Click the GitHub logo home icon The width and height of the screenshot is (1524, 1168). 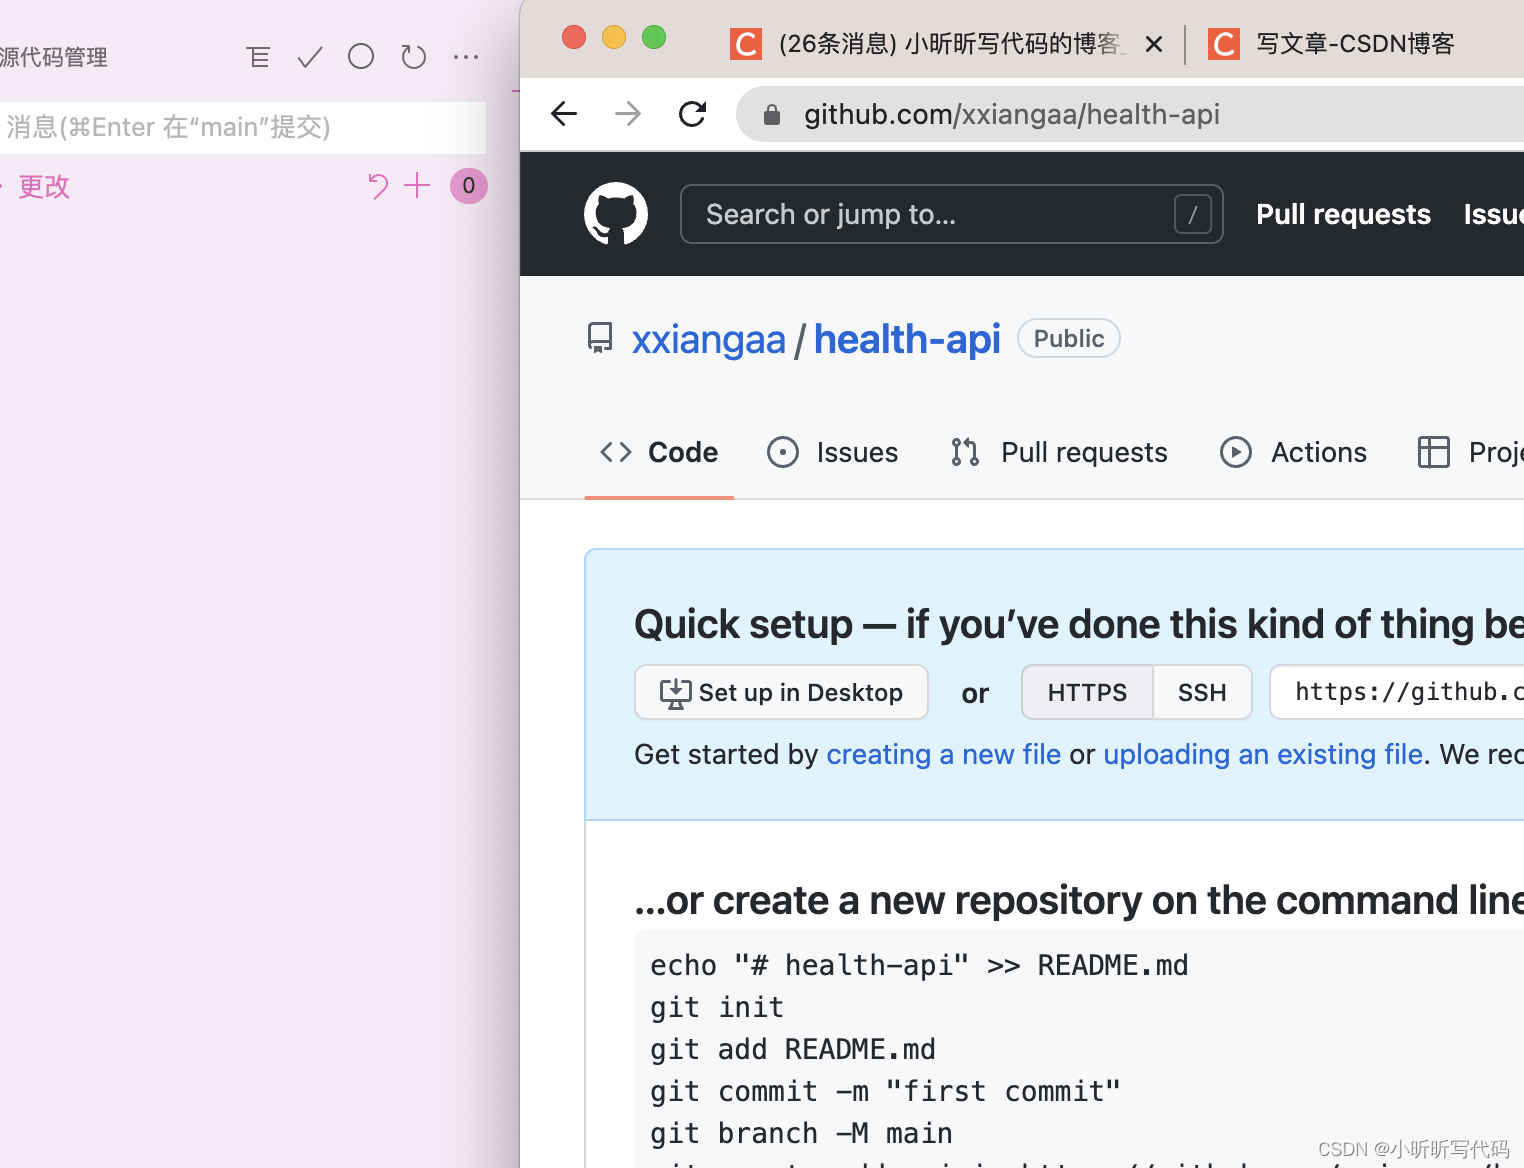coord(616,214)
